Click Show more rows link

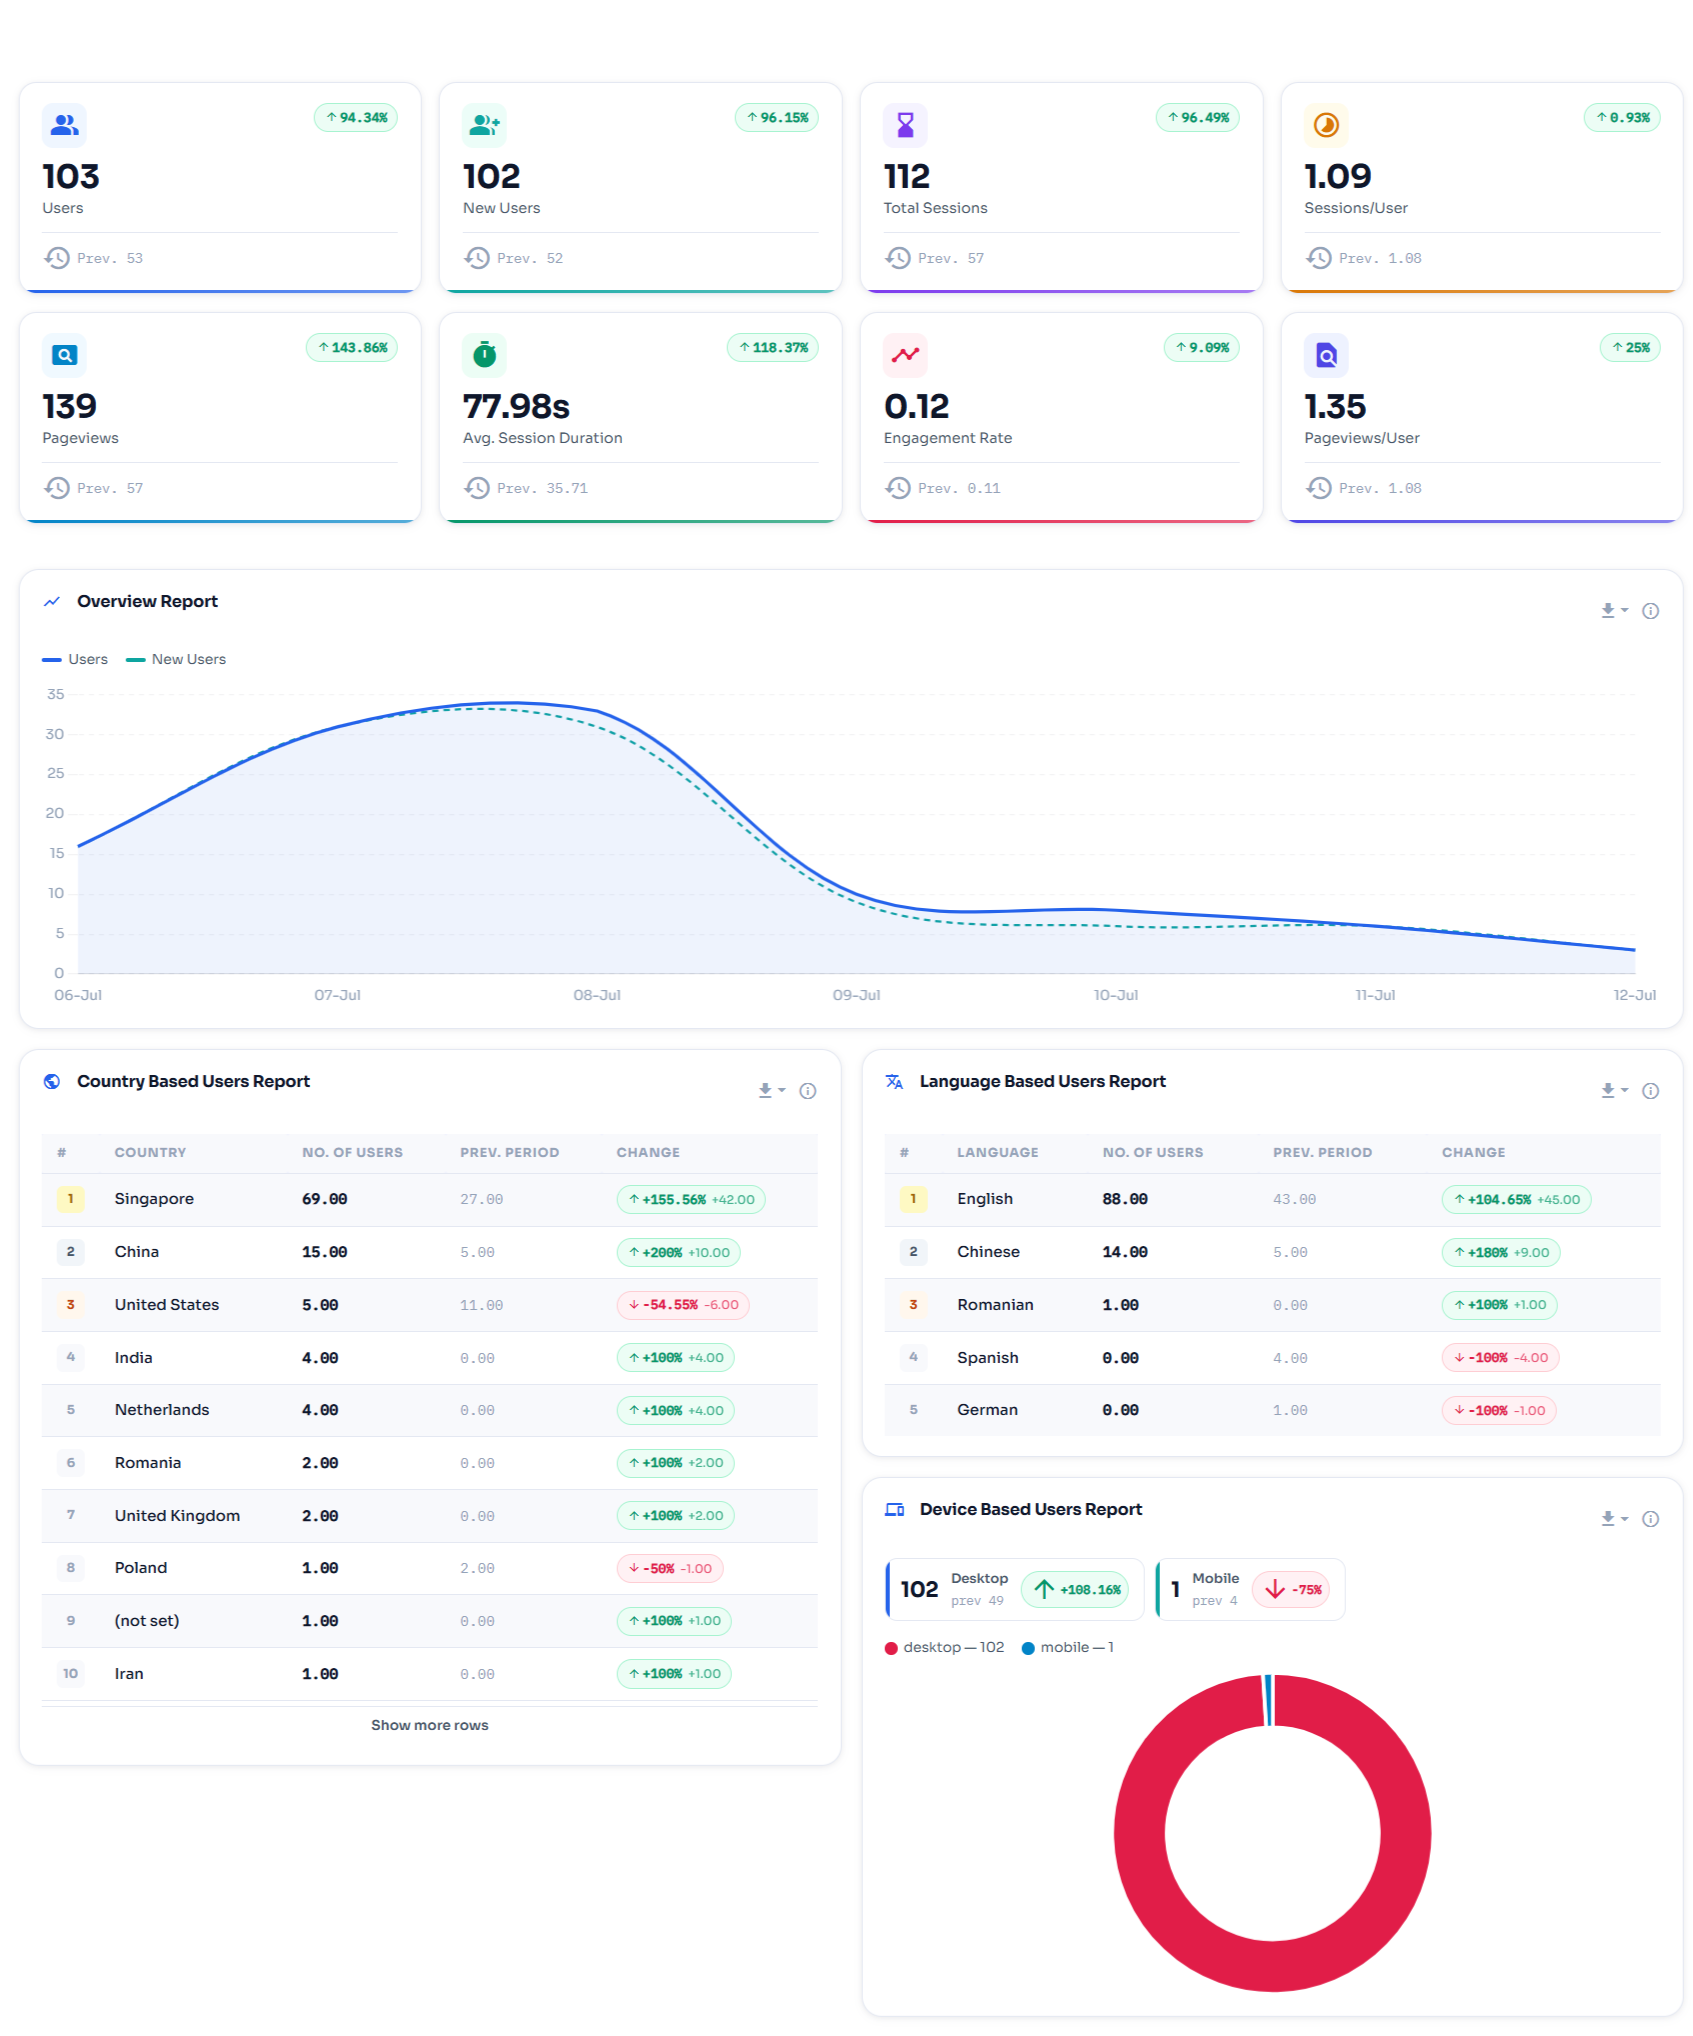click(430, 1725)
